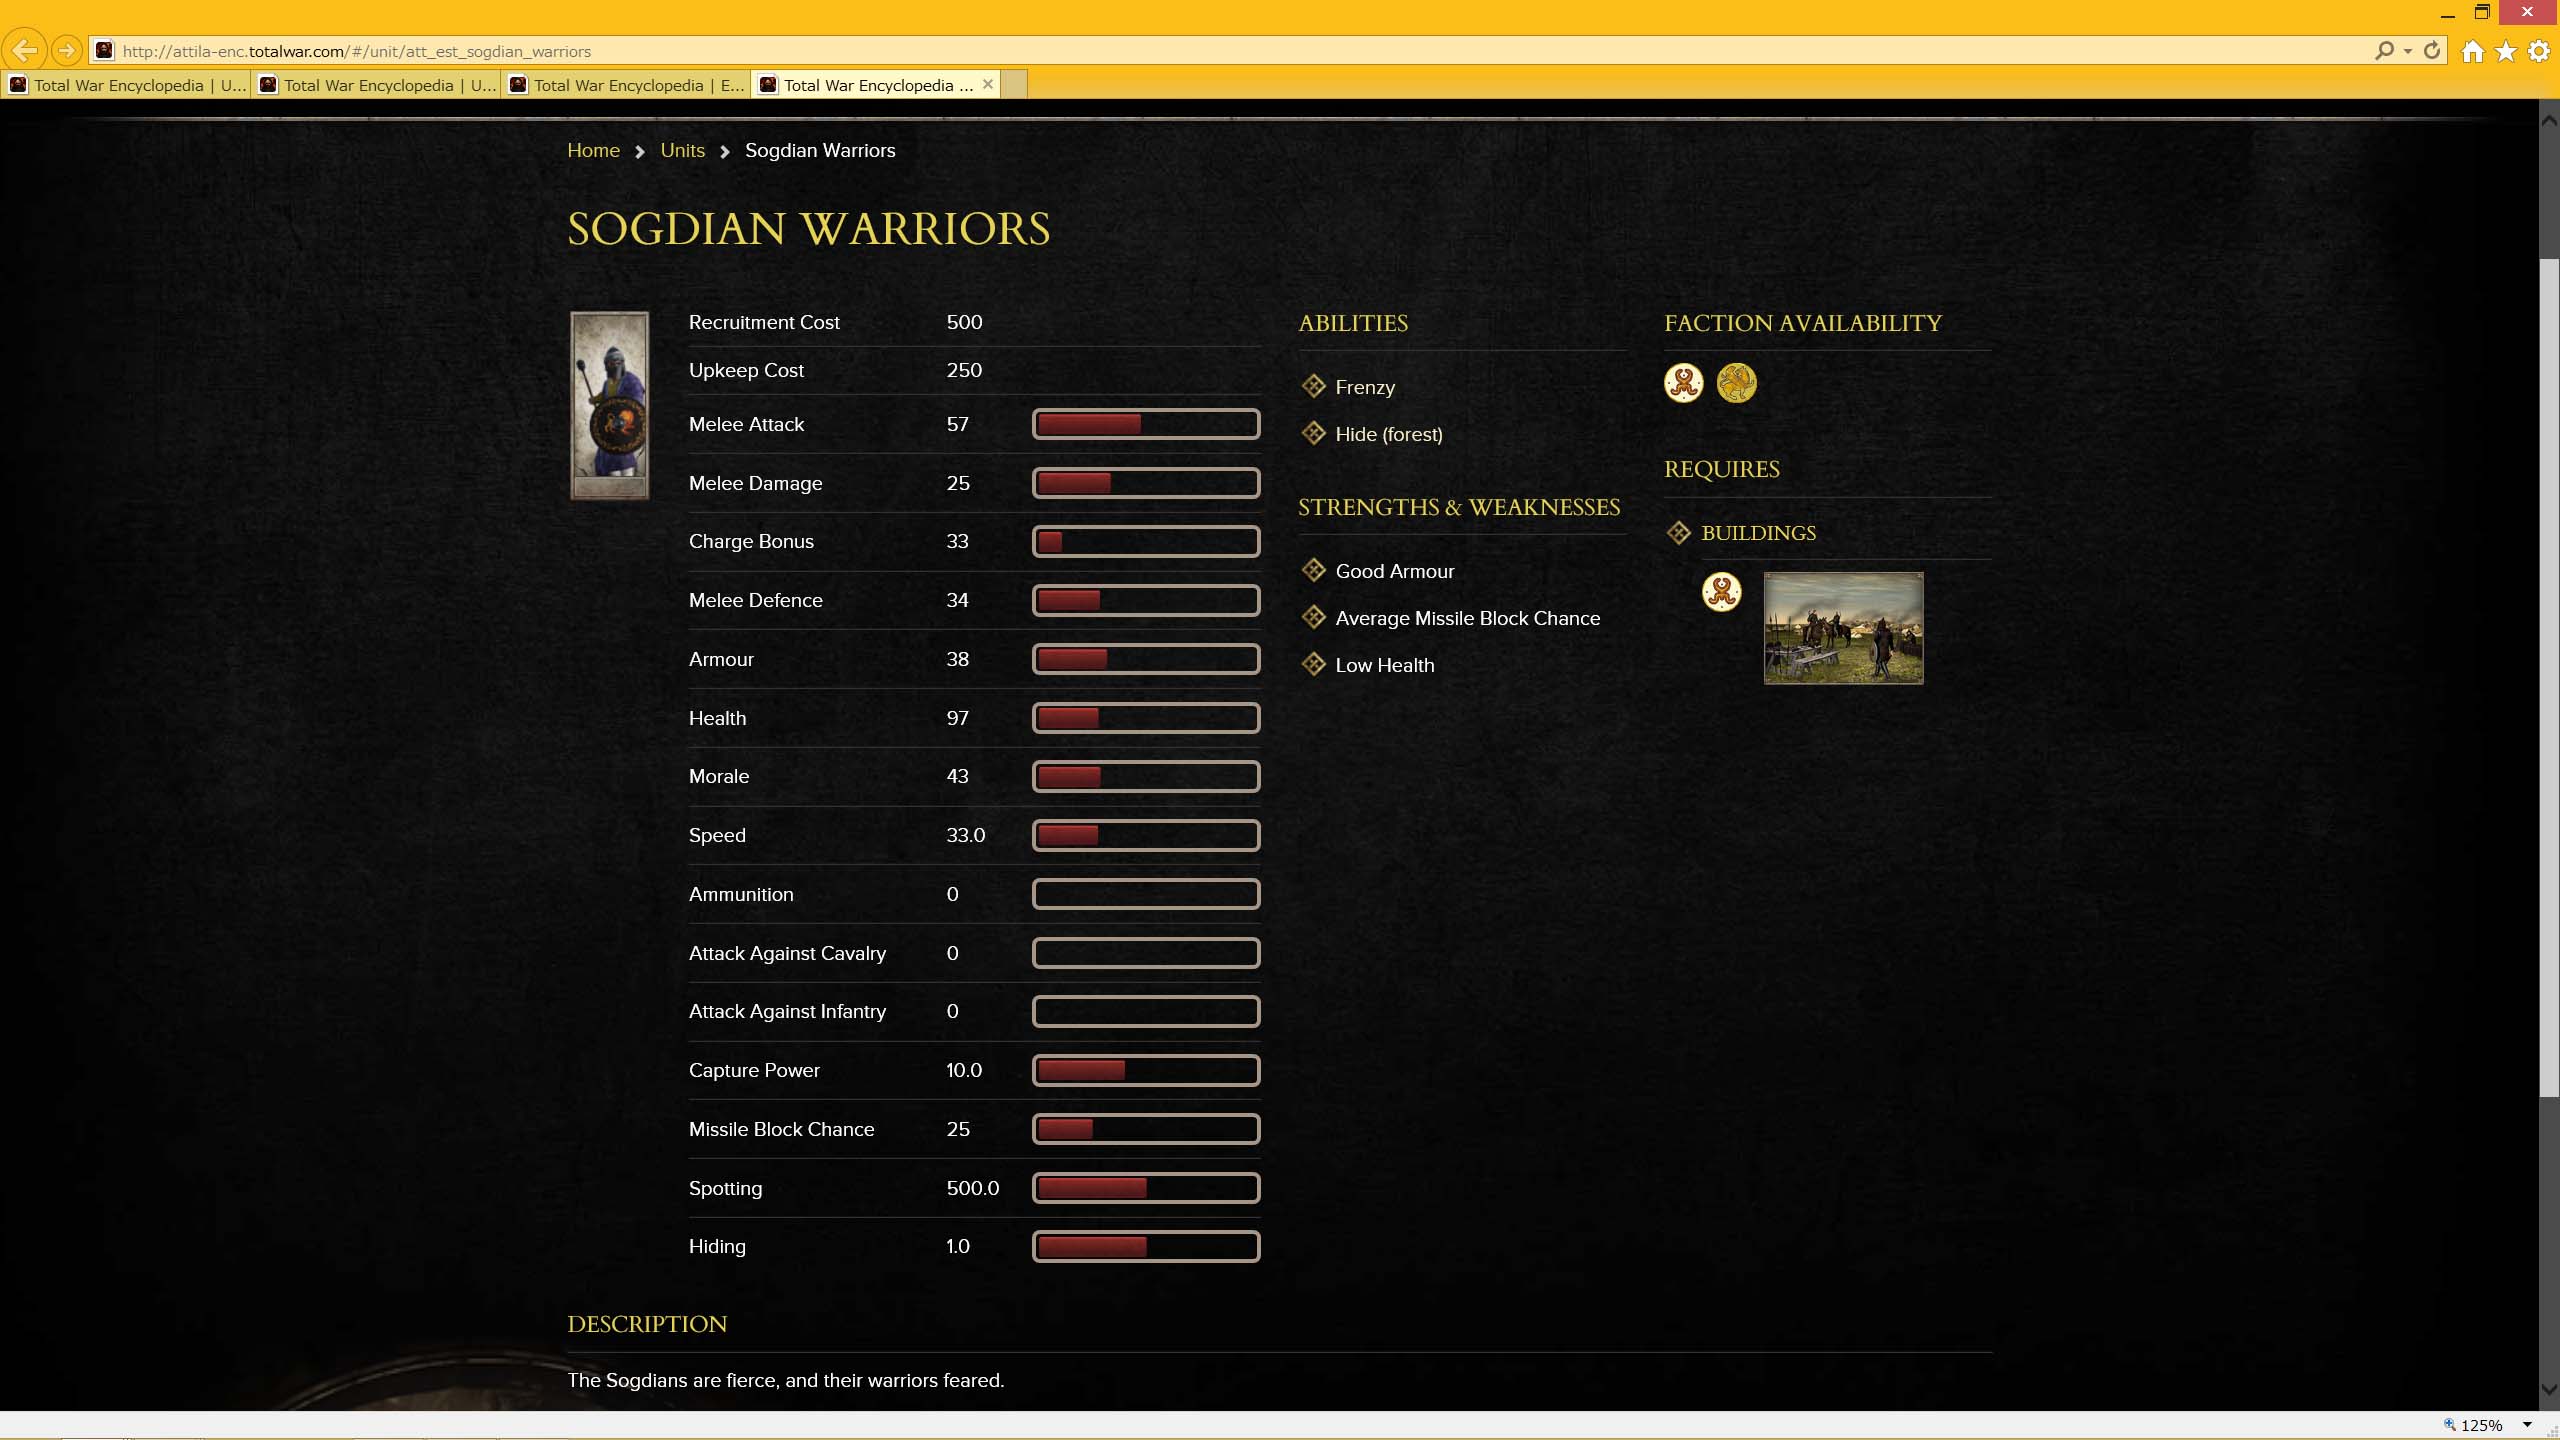Click the Good Armour text

tap(1394, 571)
